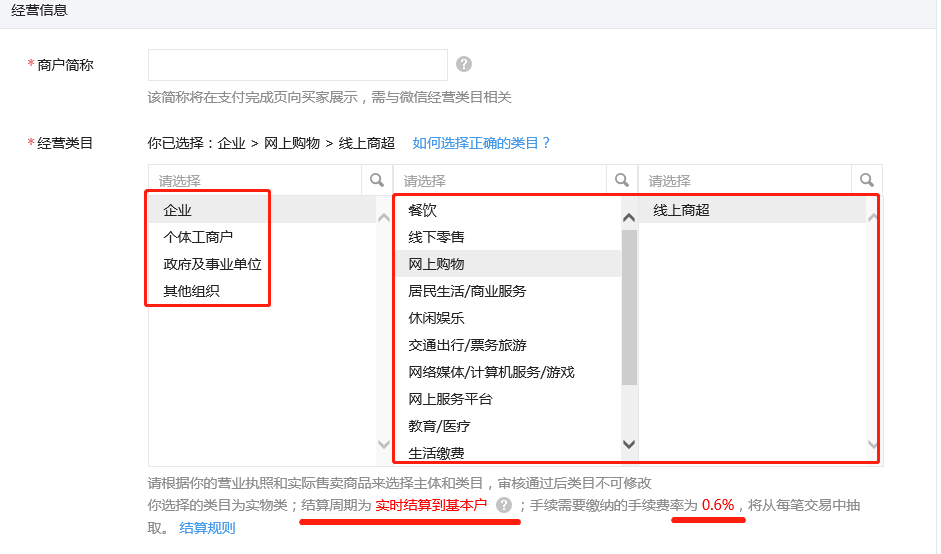
Task: Pick 休闲娱乐 from the industry list
Action: coord(436,318)
